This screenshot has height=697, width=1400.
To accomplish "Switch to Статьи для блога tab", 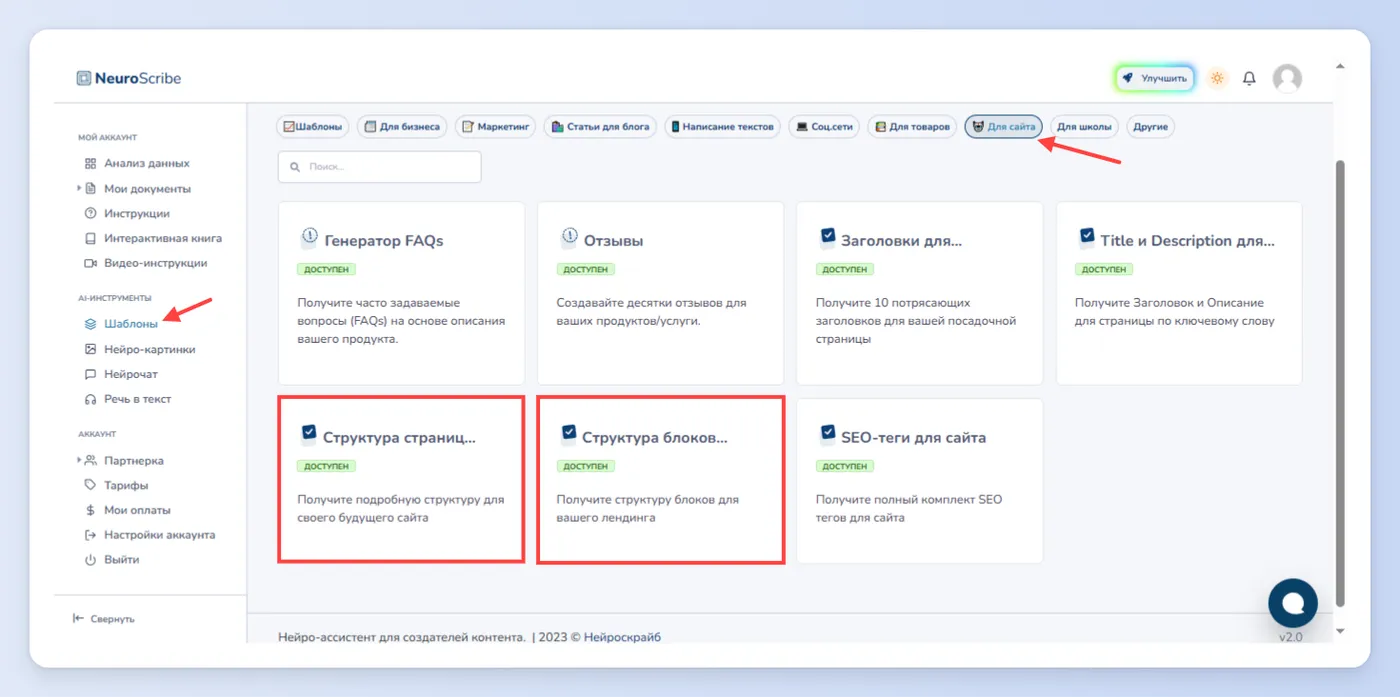I will 600,127.
